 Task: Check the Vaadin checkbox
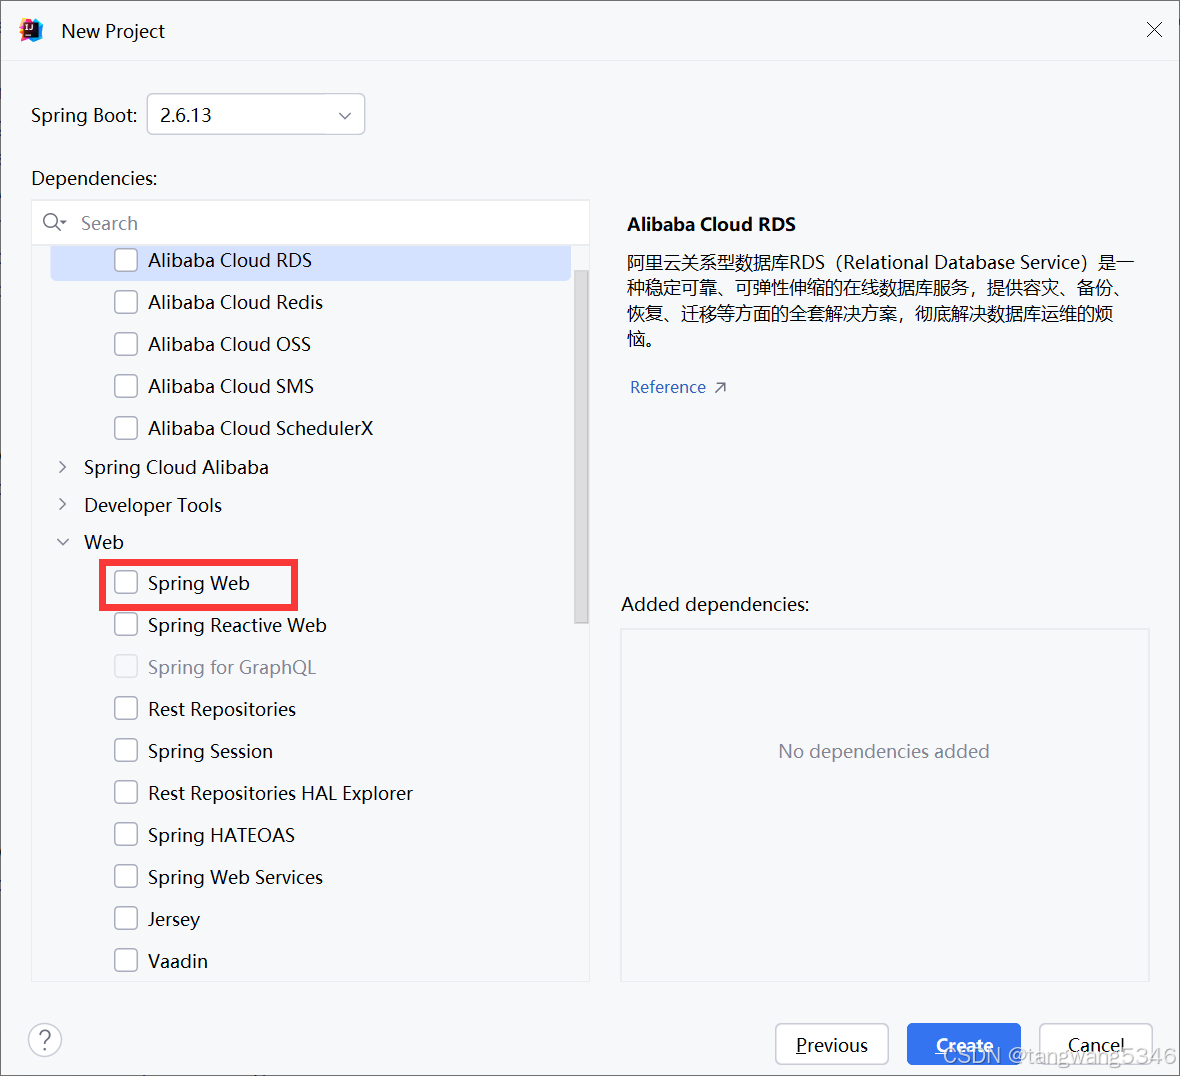[126, 961]
